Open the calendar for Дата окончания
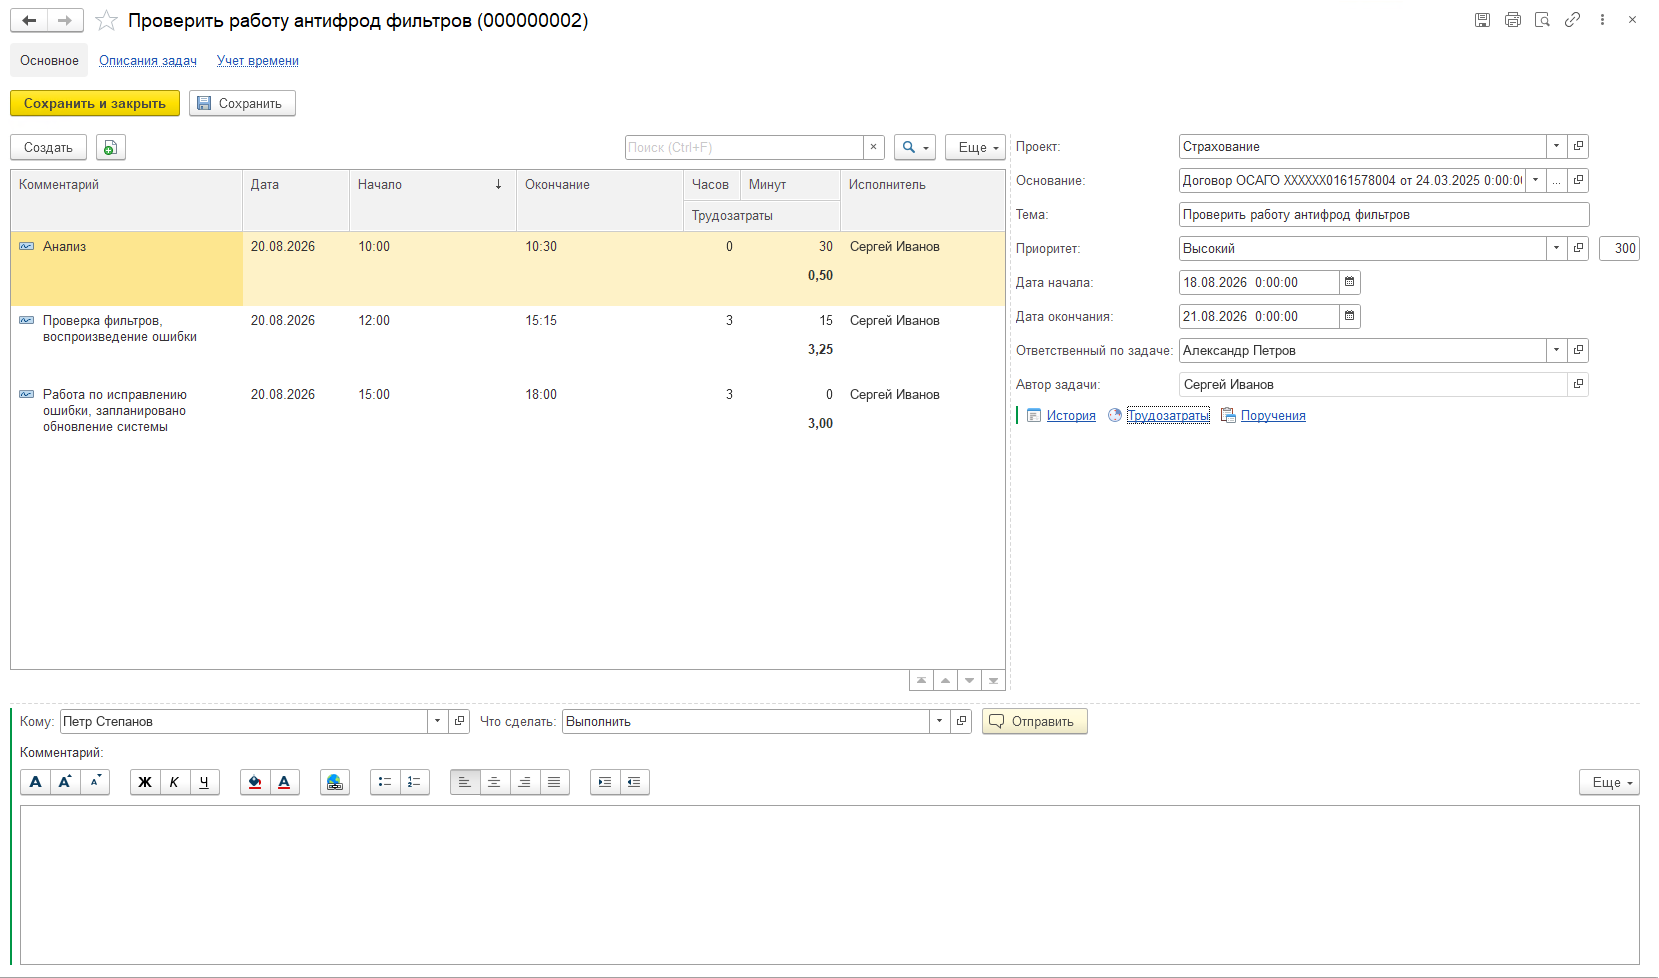Viewport: 1659px width, 978px height. tap(1349, 316)
